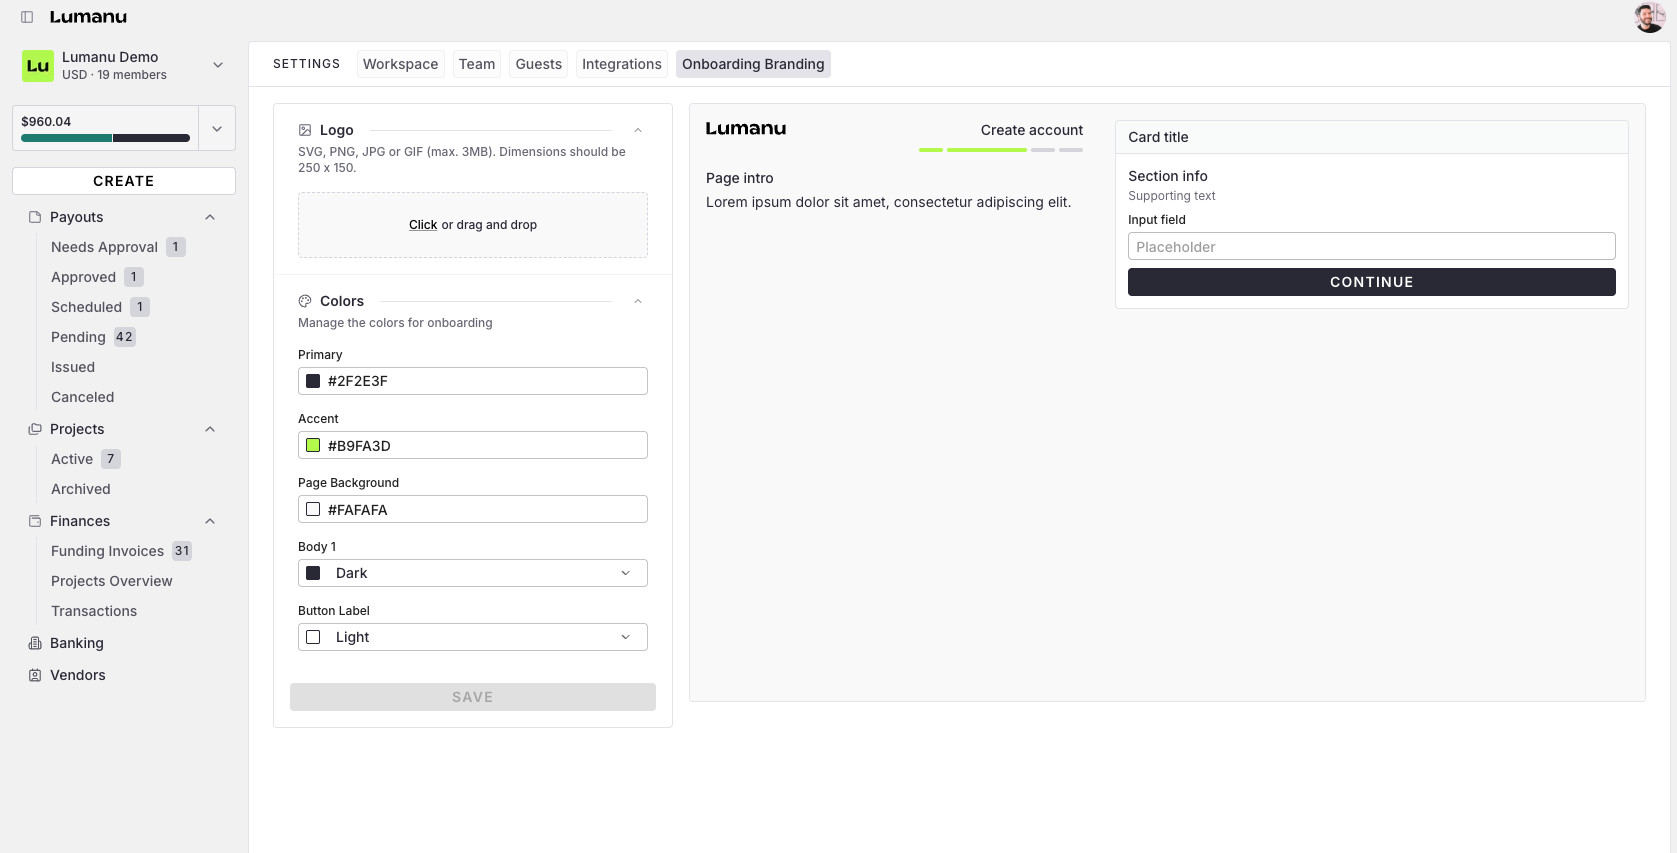
Task: Click the Page Background color swatch
Action: pyautogui.click(x=313, y=509)
